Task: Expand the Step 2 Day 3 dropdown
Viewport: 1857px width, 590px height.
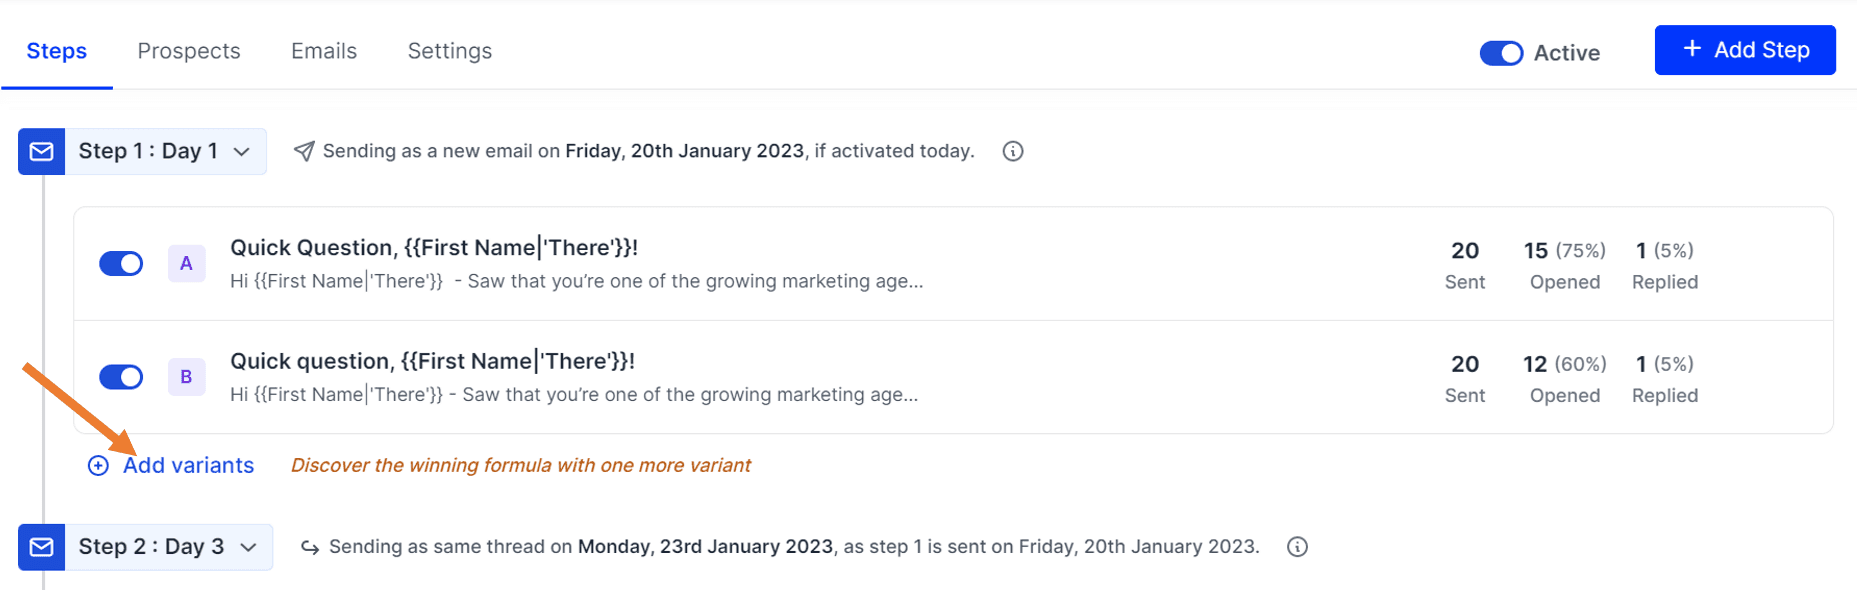Action: click(249, 547)
